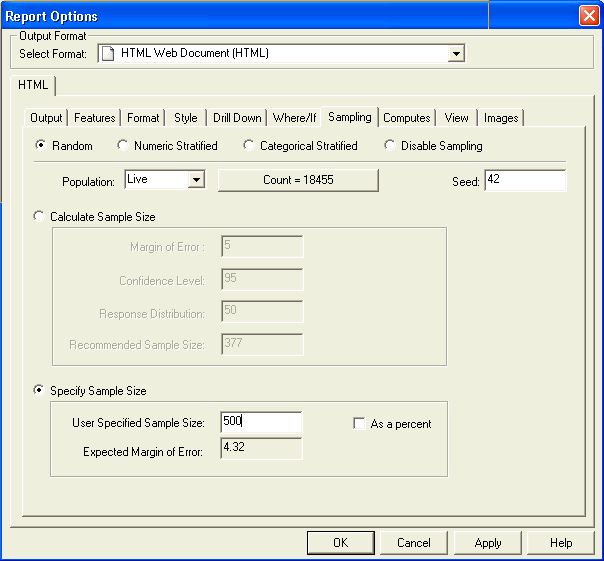This screenshot has width=604, height=561.
Task: Click the Apply button
Action: pyautogui.click(x=488, y=543)
